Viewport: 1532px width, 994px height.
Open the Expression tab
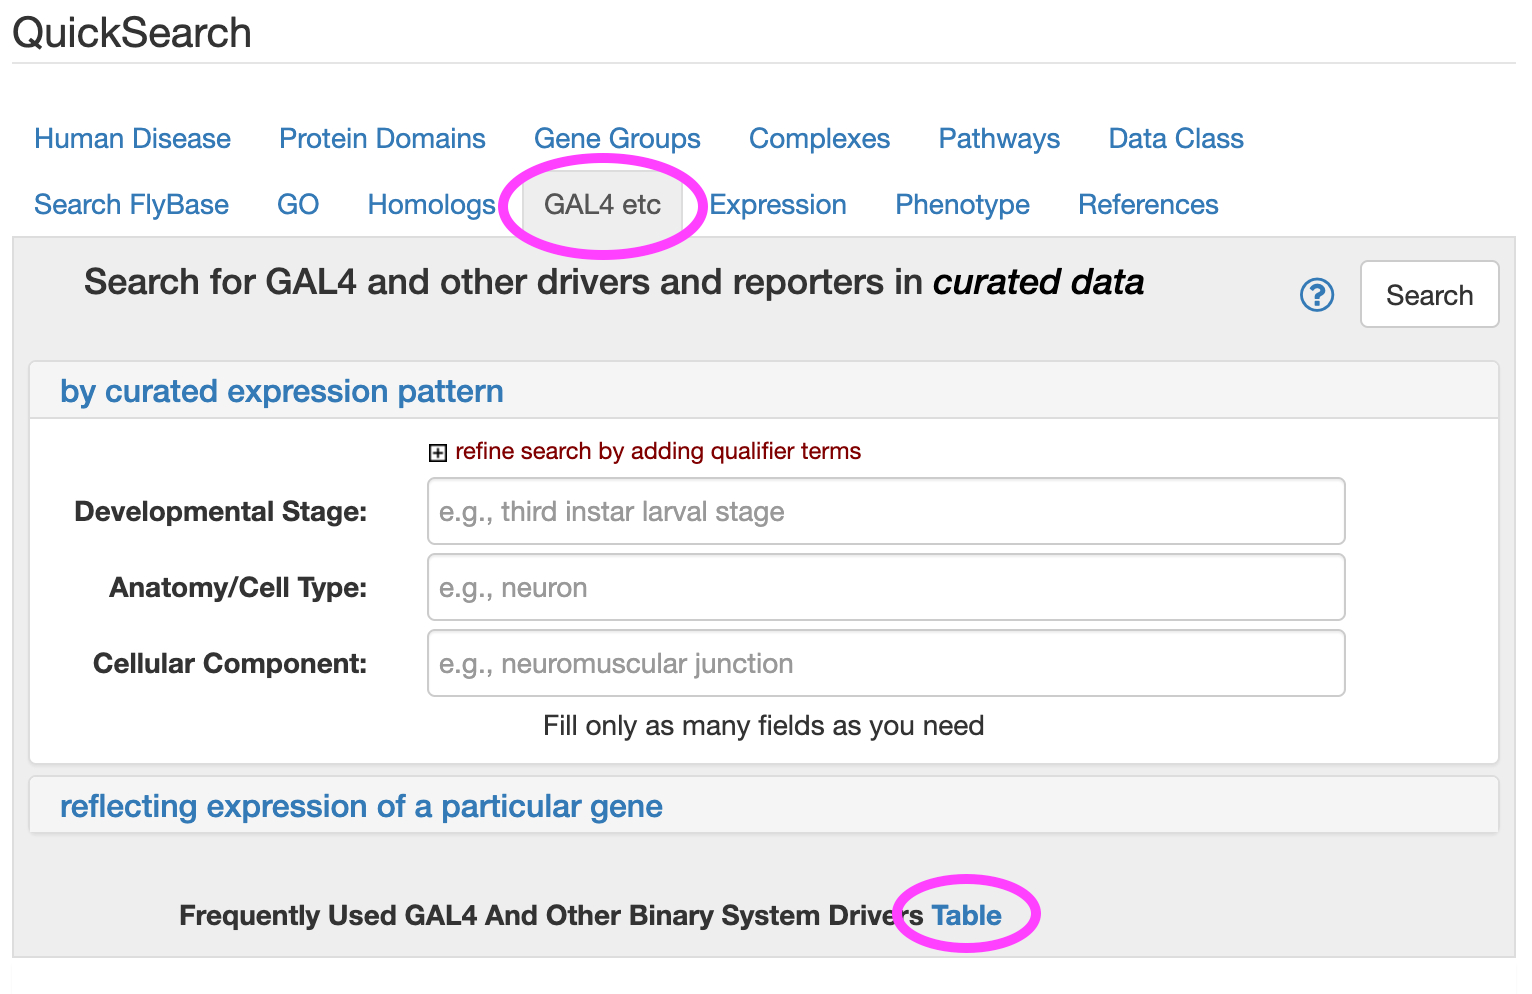(x=778, y=204)
